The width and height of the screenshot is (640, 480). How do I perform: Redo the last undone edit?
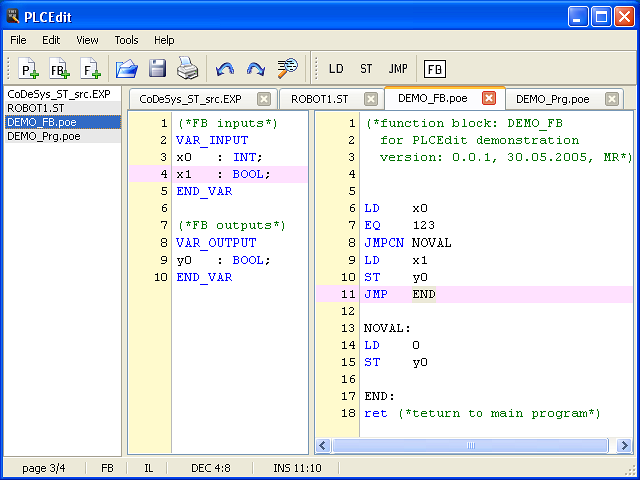click(x=256, y=69)
